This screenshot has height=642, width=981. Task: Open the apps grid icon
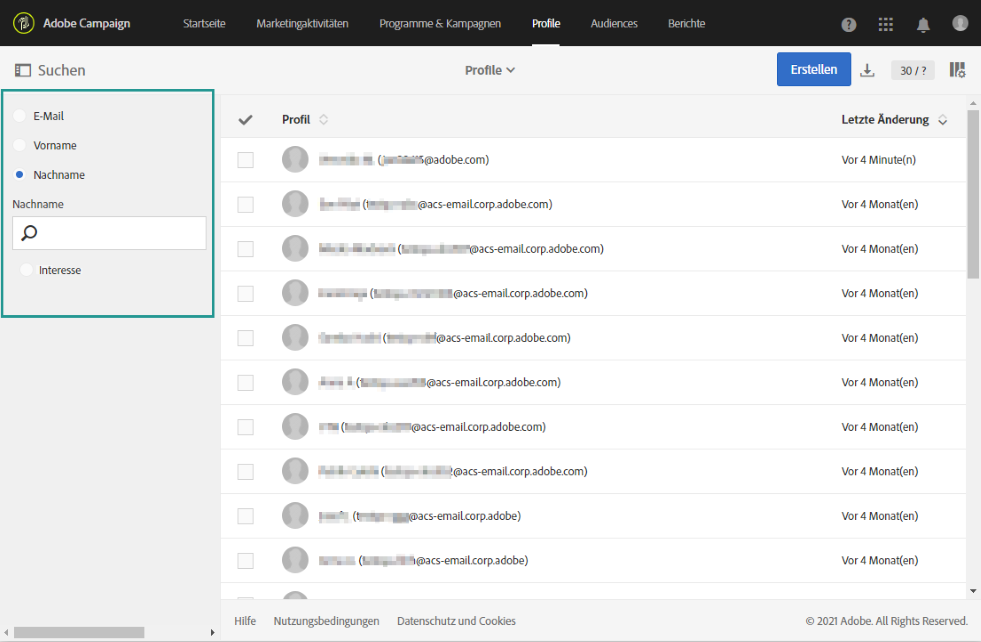[x=885, y=24]
